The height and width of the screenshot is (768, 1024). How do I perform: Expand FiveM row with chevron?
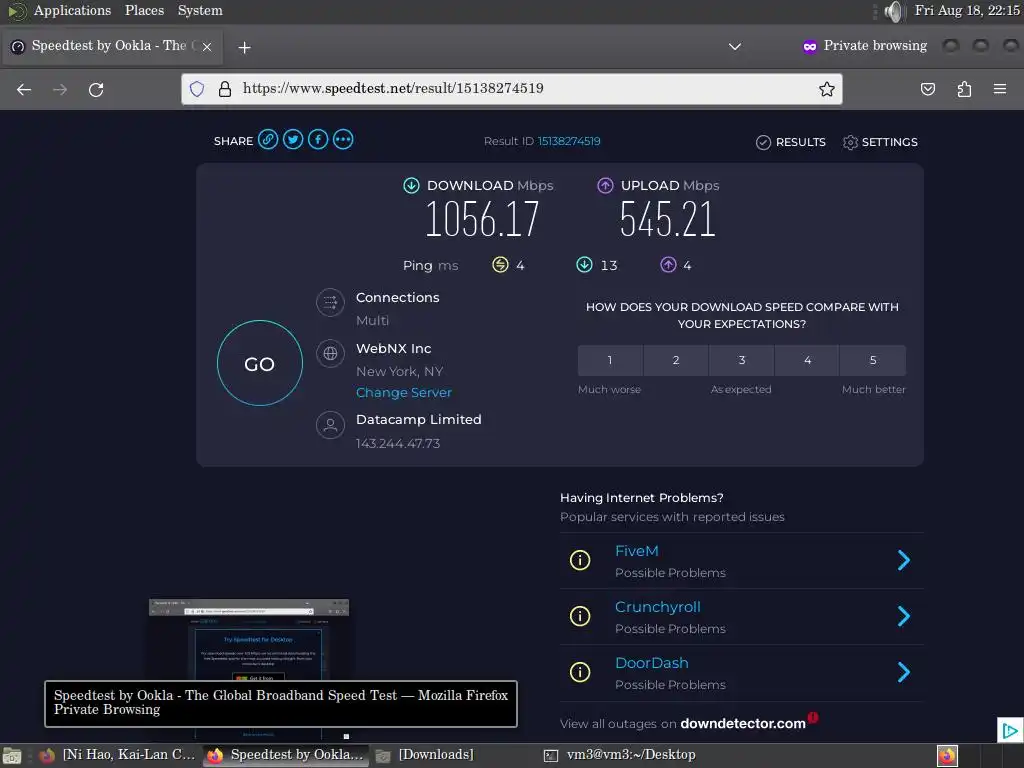coord(904,560)
